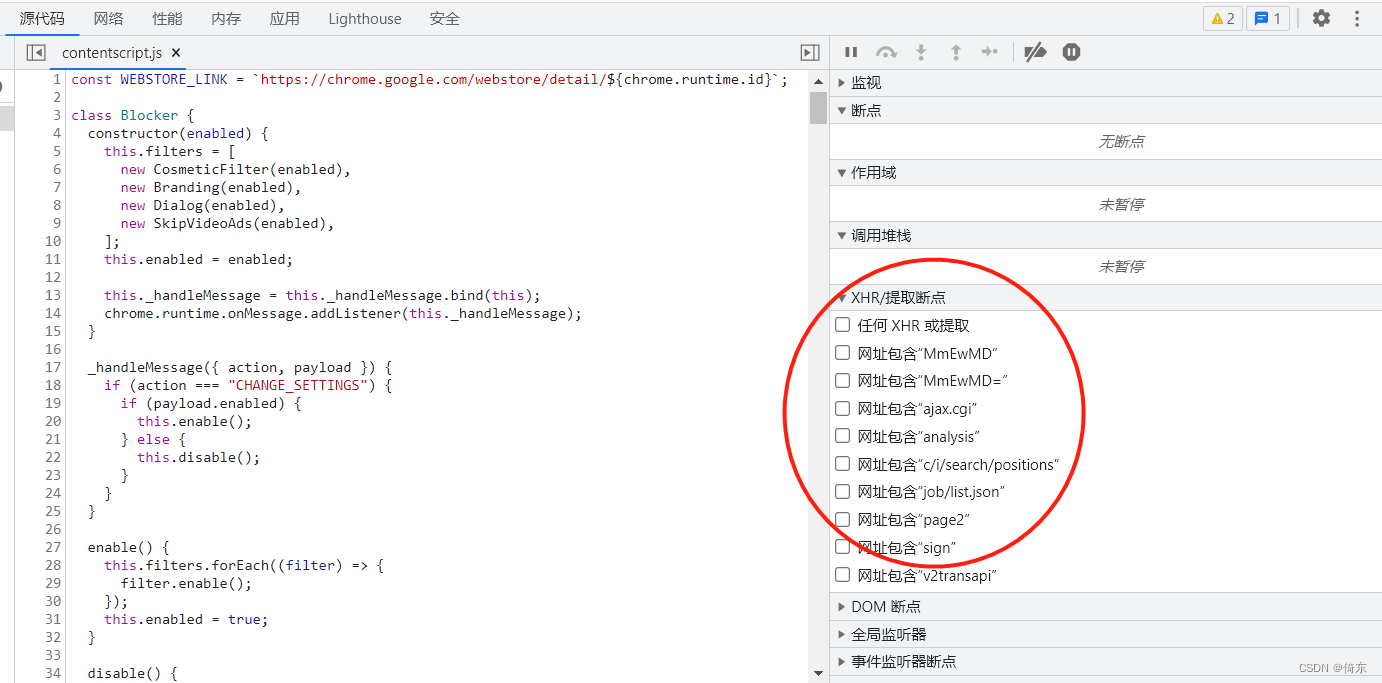
Task: Click the step icon in debugger toolbar
Action: [990, 52]
